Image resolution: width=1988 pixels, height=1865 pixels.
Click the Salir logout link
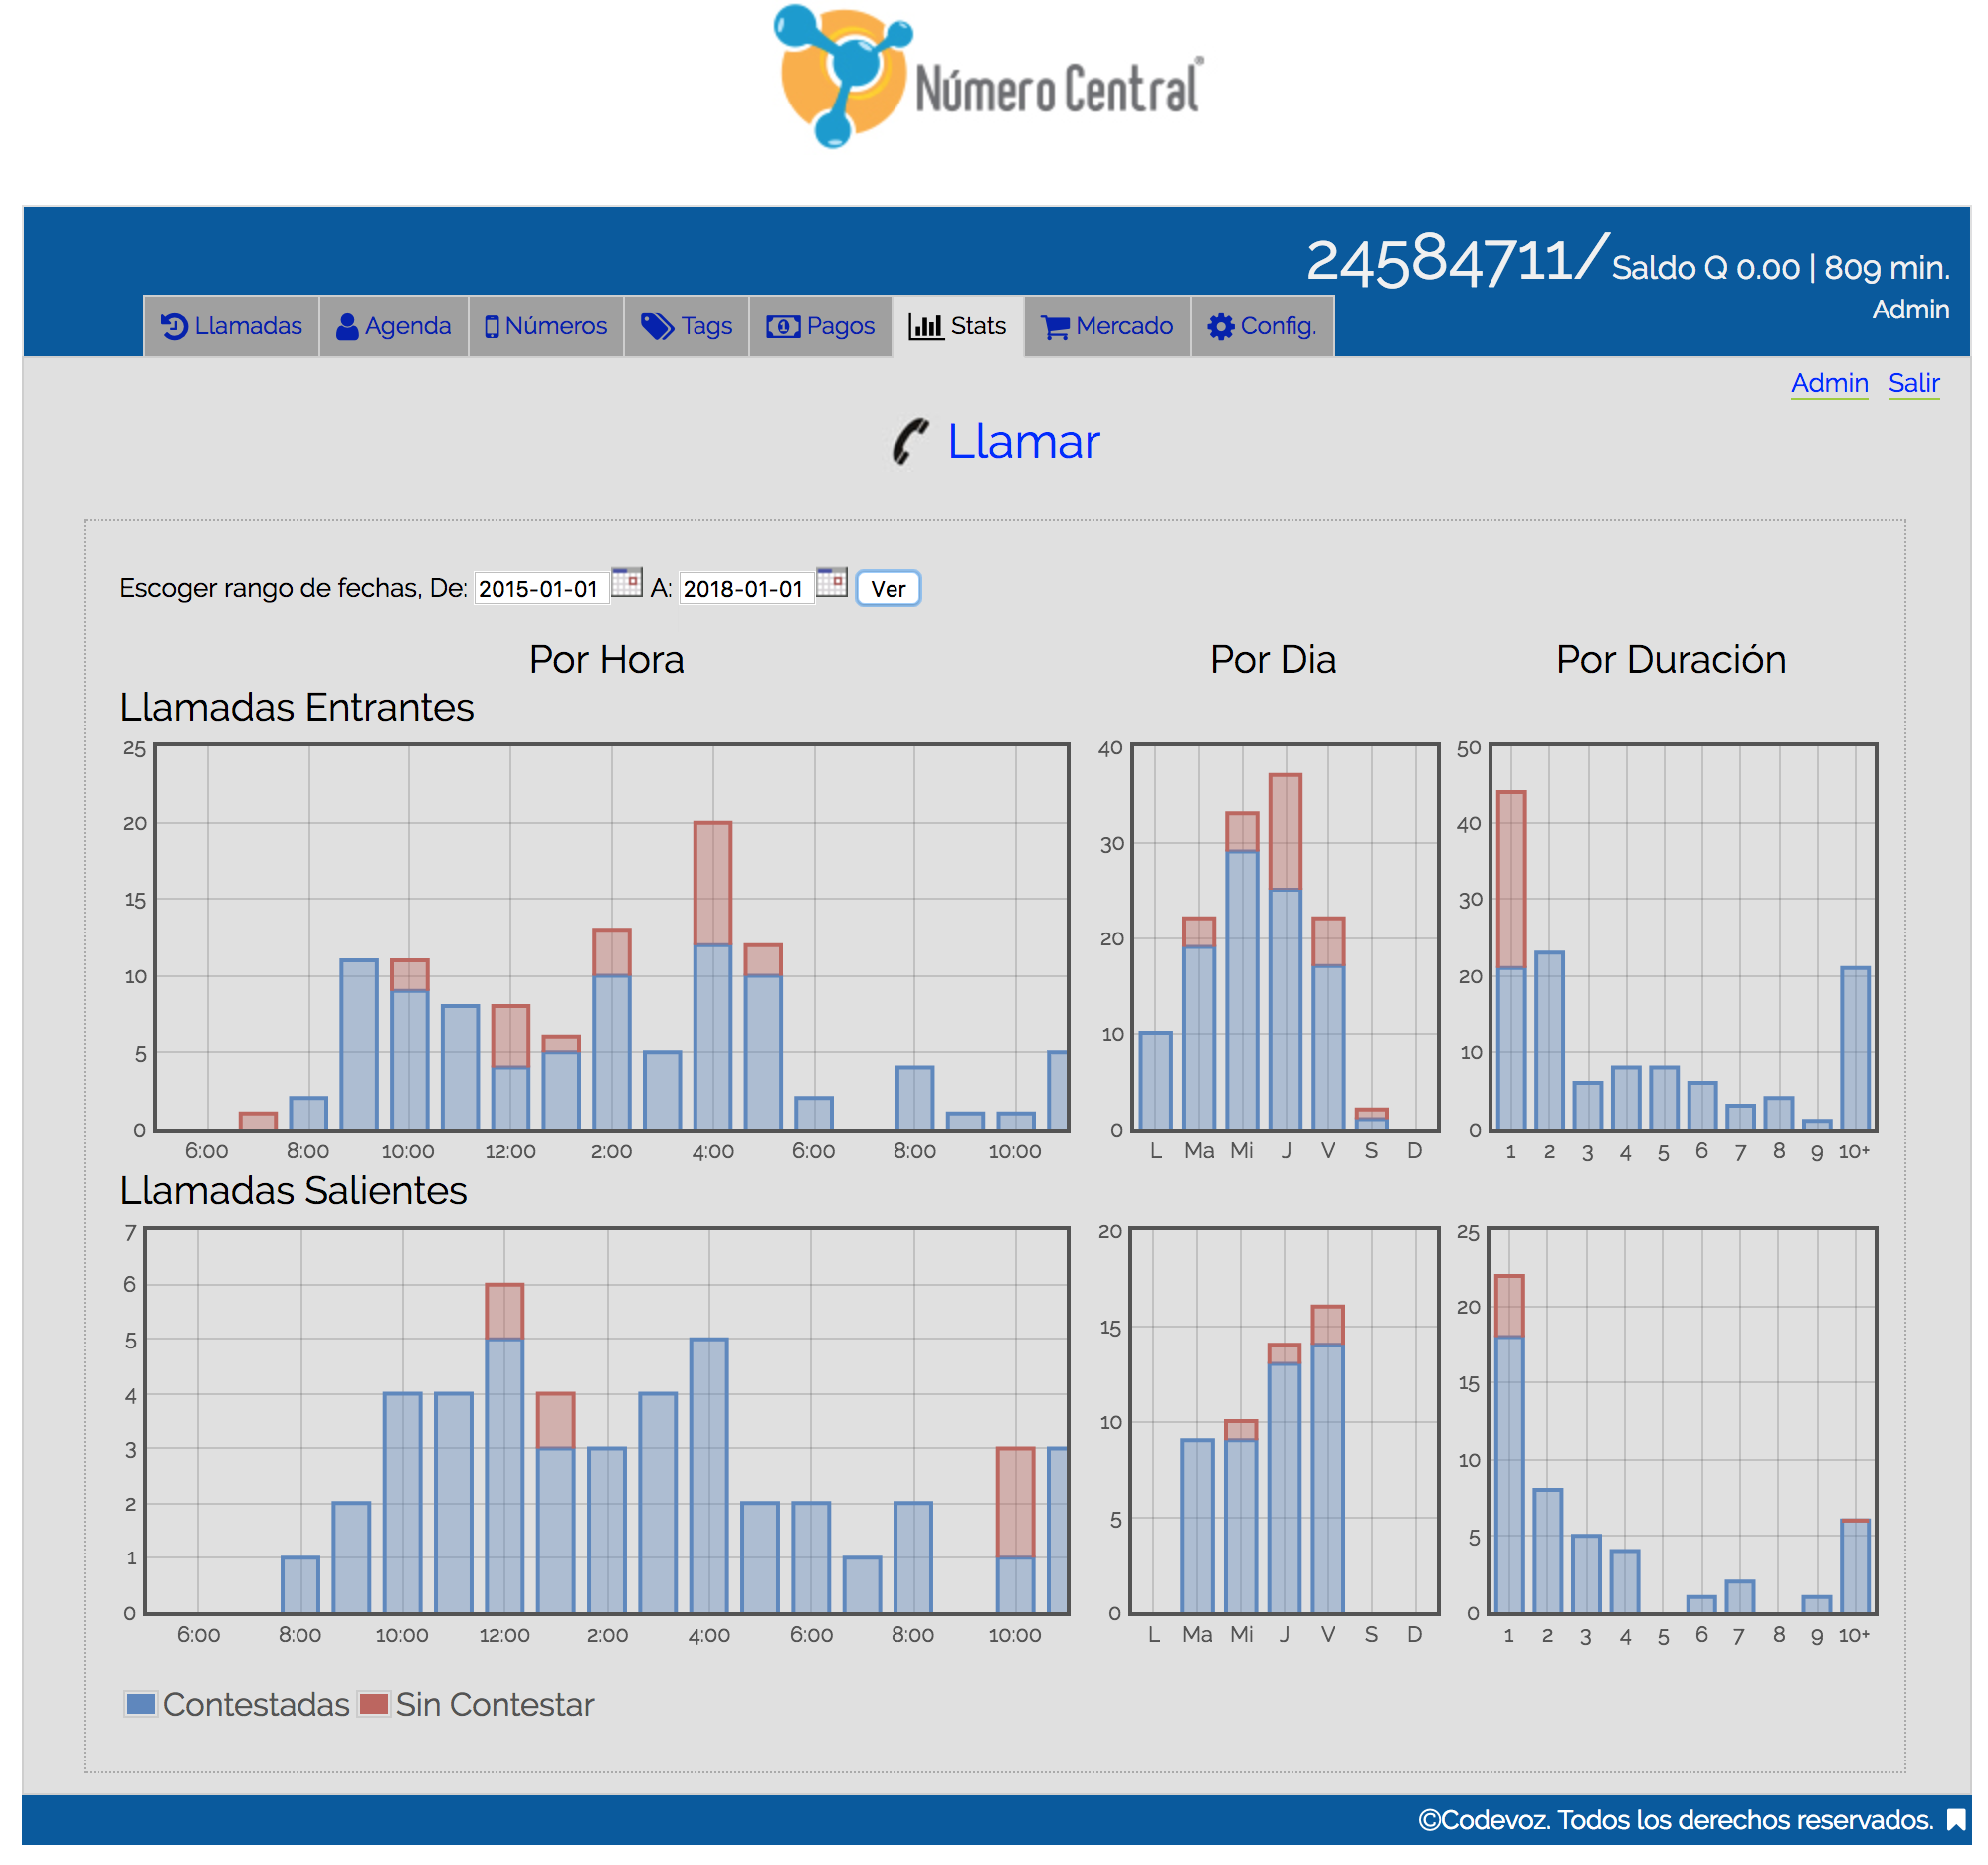[1913, 383]
